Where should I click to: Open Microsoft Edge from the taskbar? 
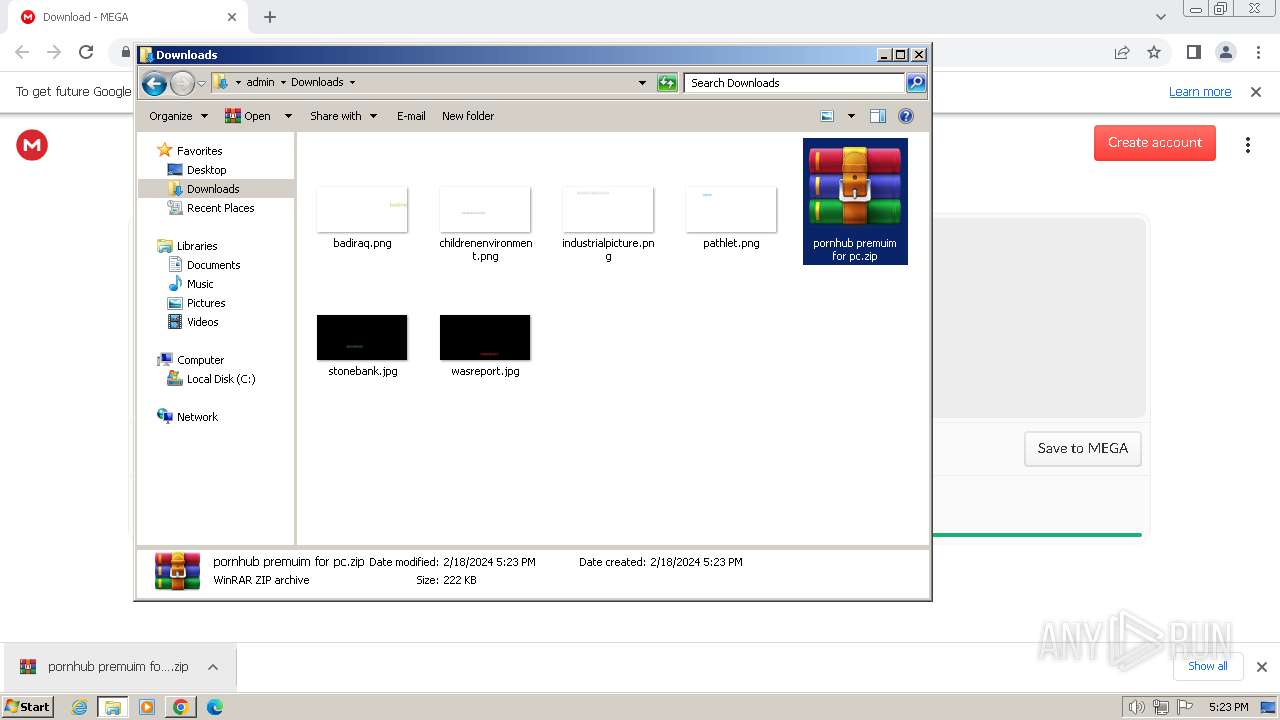pos(214,707)
